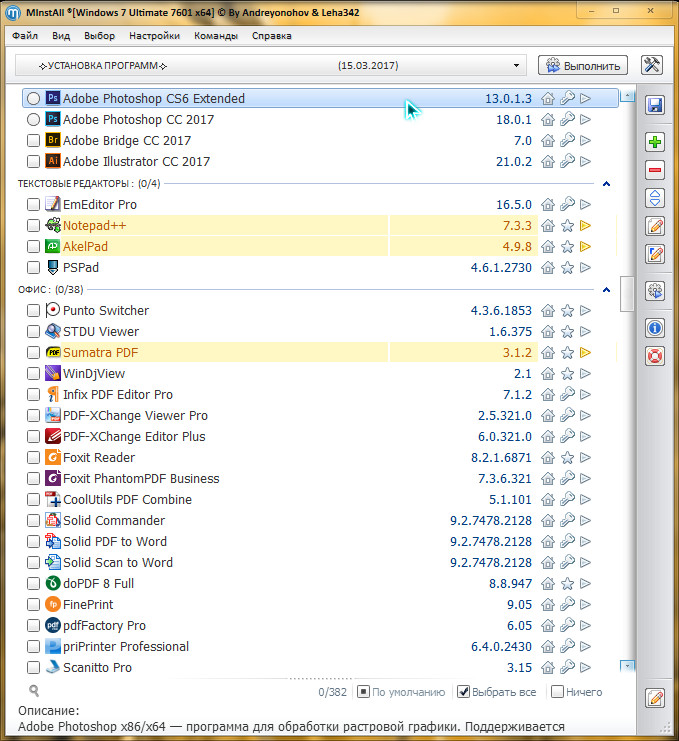679x741 pixels.
Task: Select the 'PDF-XChange Editor Plus' row
Action: point(320,437)
